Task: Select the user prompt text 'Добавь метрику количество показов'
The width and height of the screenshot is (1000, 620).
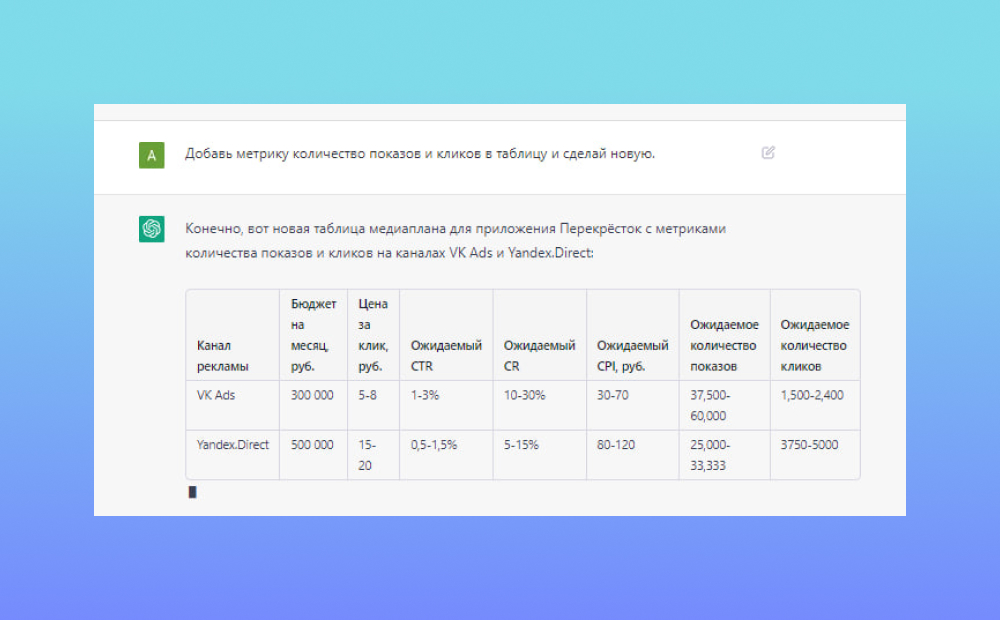Action: (x=303, y=154)
